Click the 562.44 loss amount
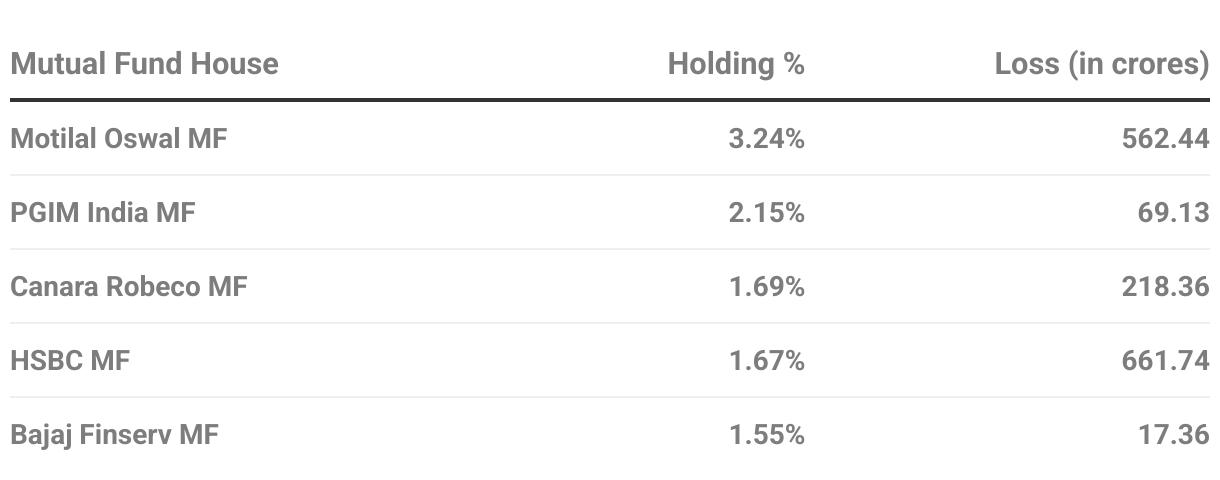The image size is (1220, 480). click(1166, 138)
